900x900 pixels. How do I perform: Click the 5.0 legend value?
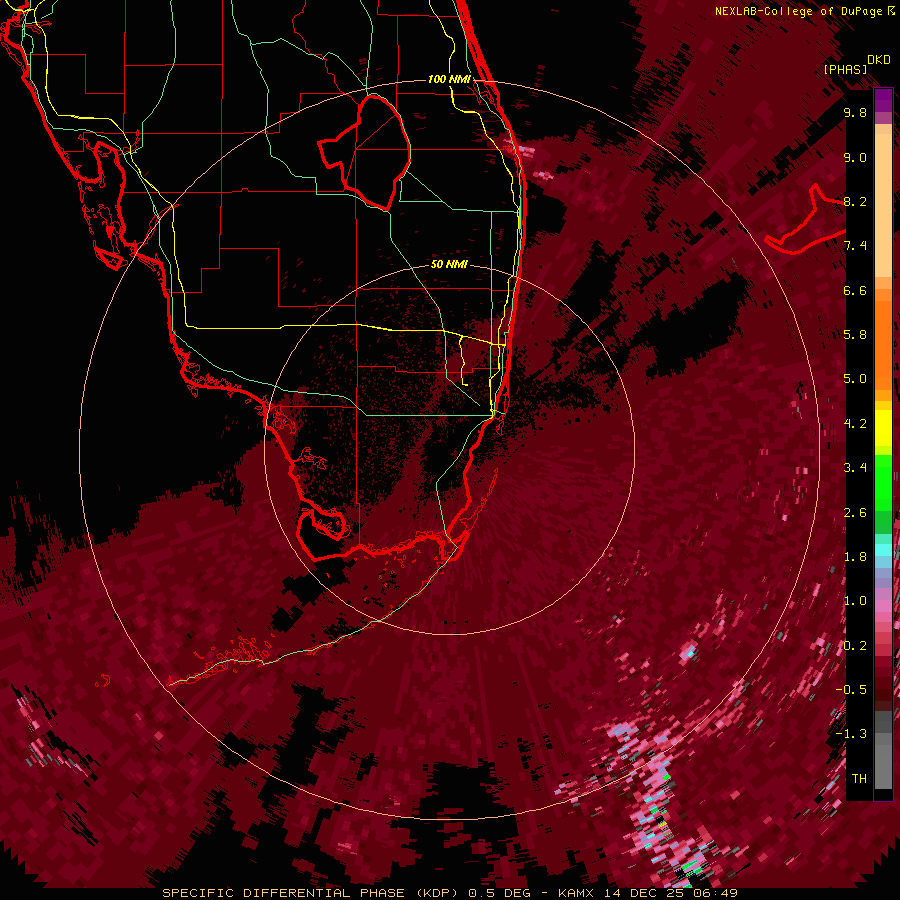click(855, 379)
